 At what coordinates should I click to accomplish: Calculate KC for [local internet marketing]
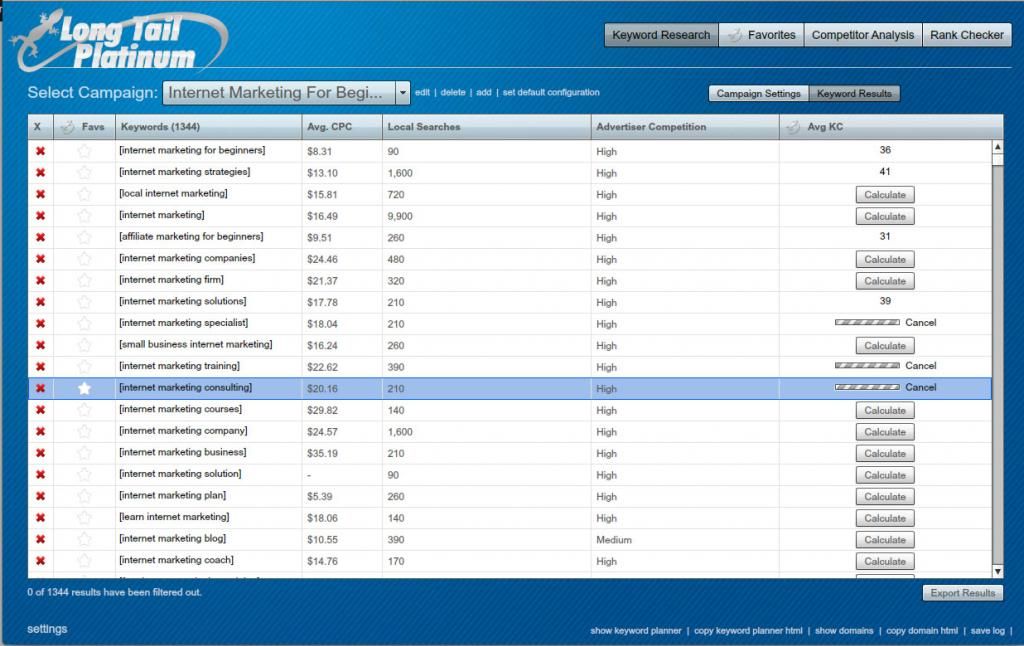(x=885, y=195)
